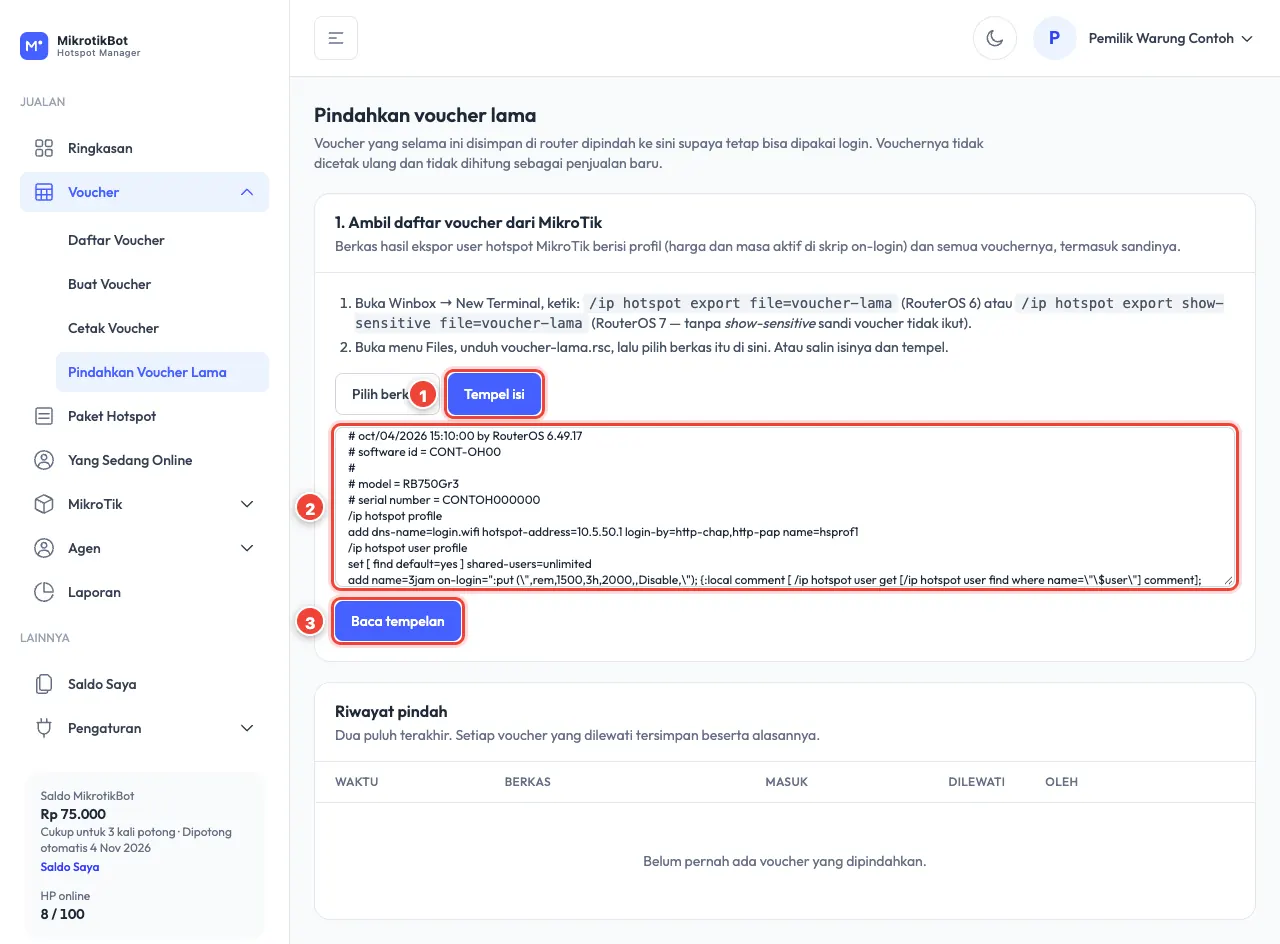Click the Rp 75.000 balance amount
1280x944 pixels.
tap(73, 814)
